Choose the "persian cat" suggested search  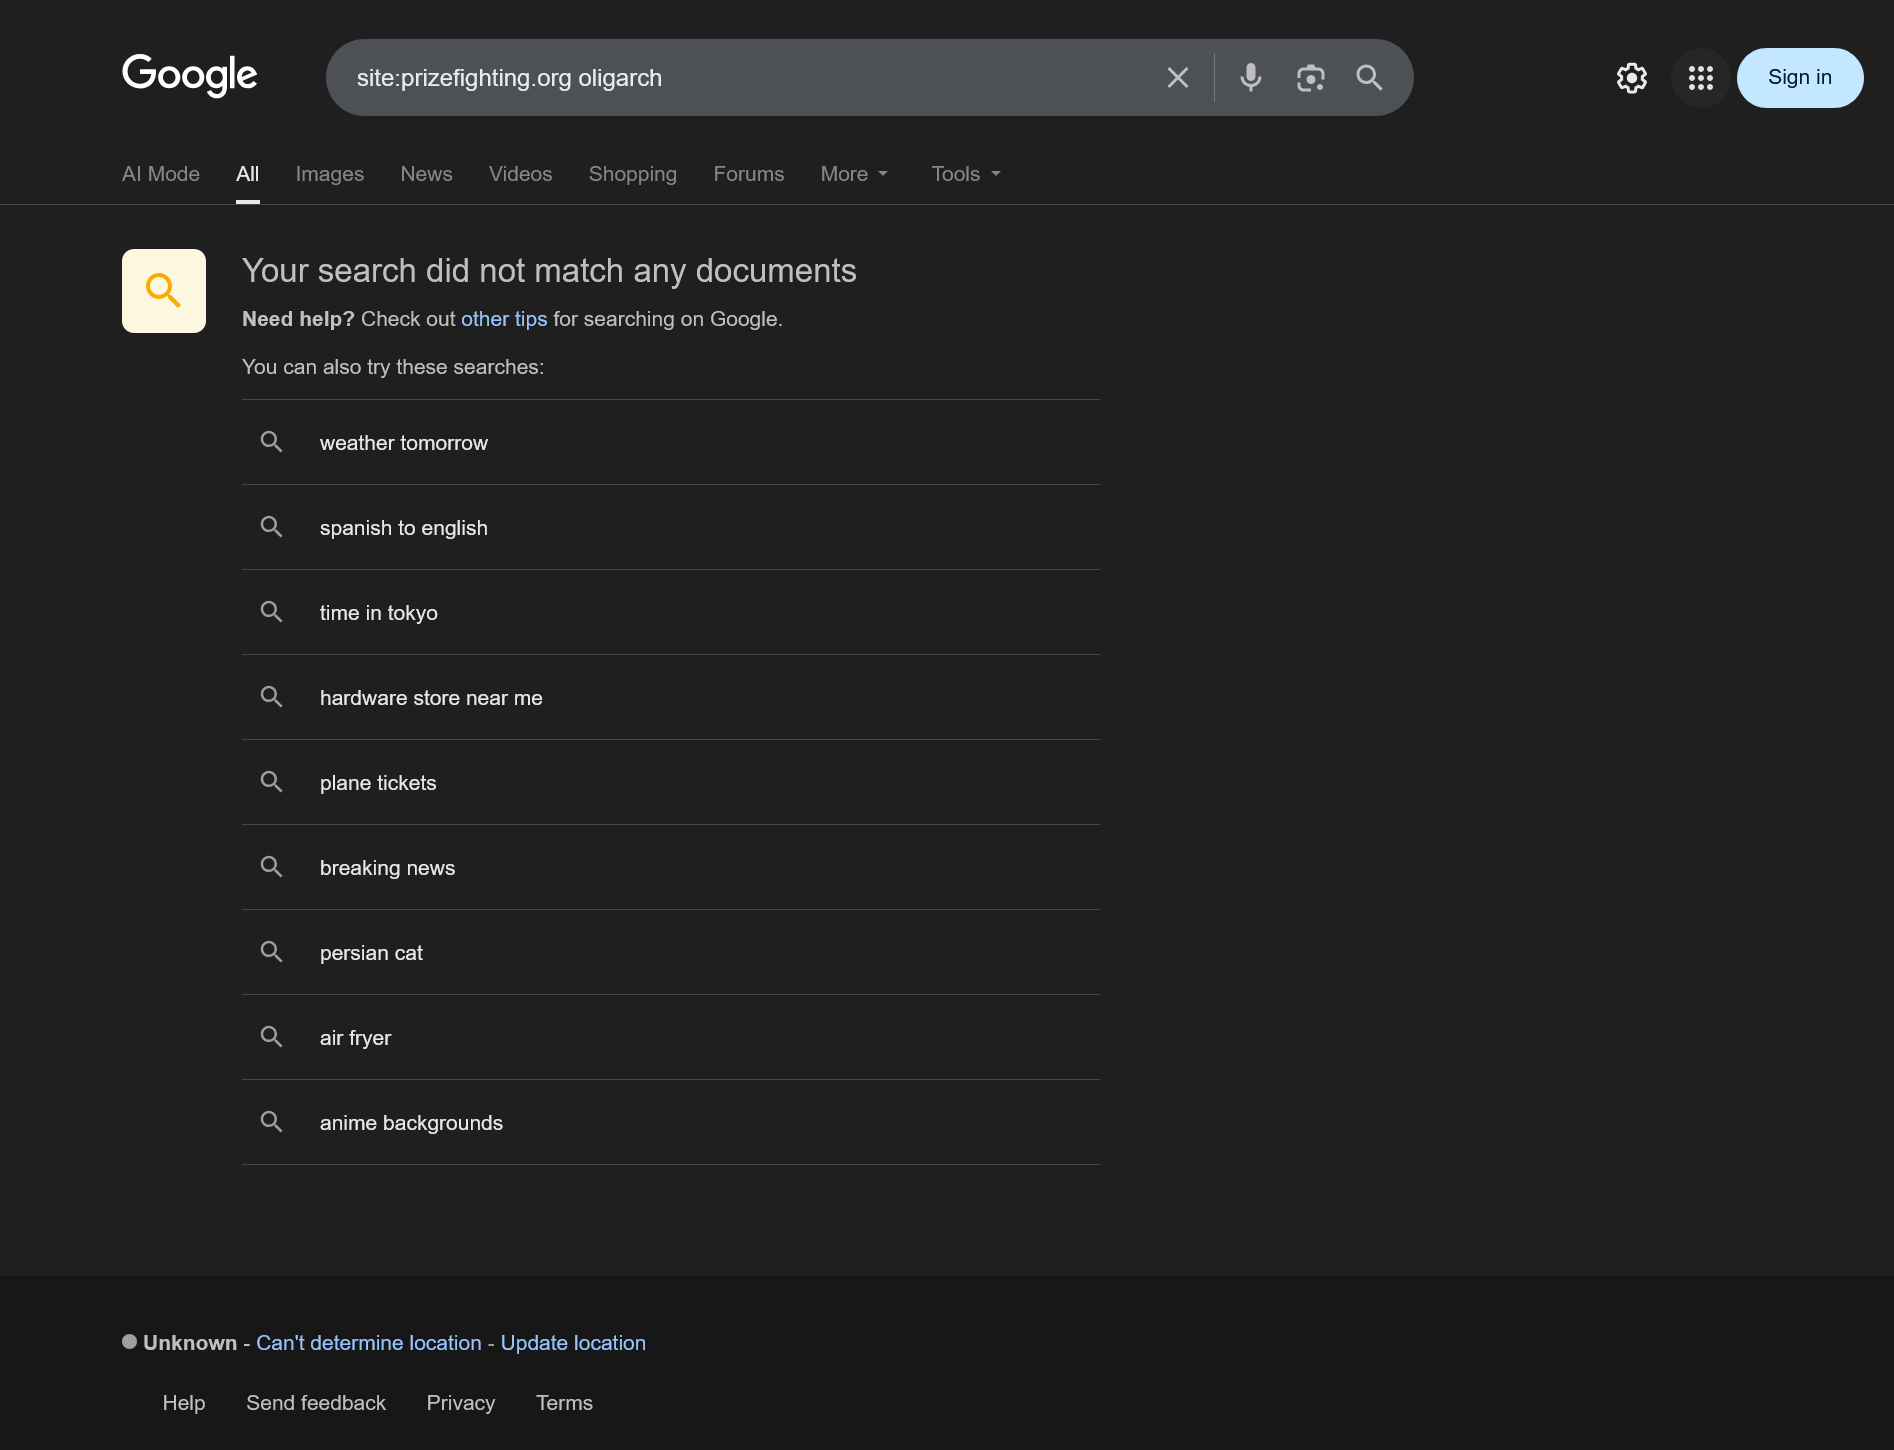tap(371, 953)
